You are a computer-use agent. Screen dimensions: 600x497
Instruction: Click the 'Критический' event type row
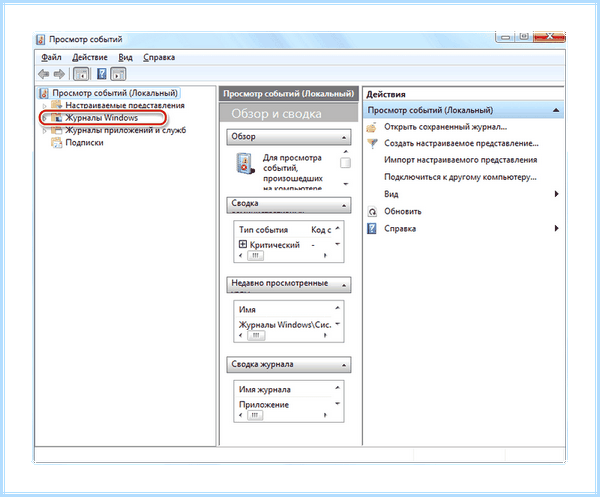tap(274, 245)
